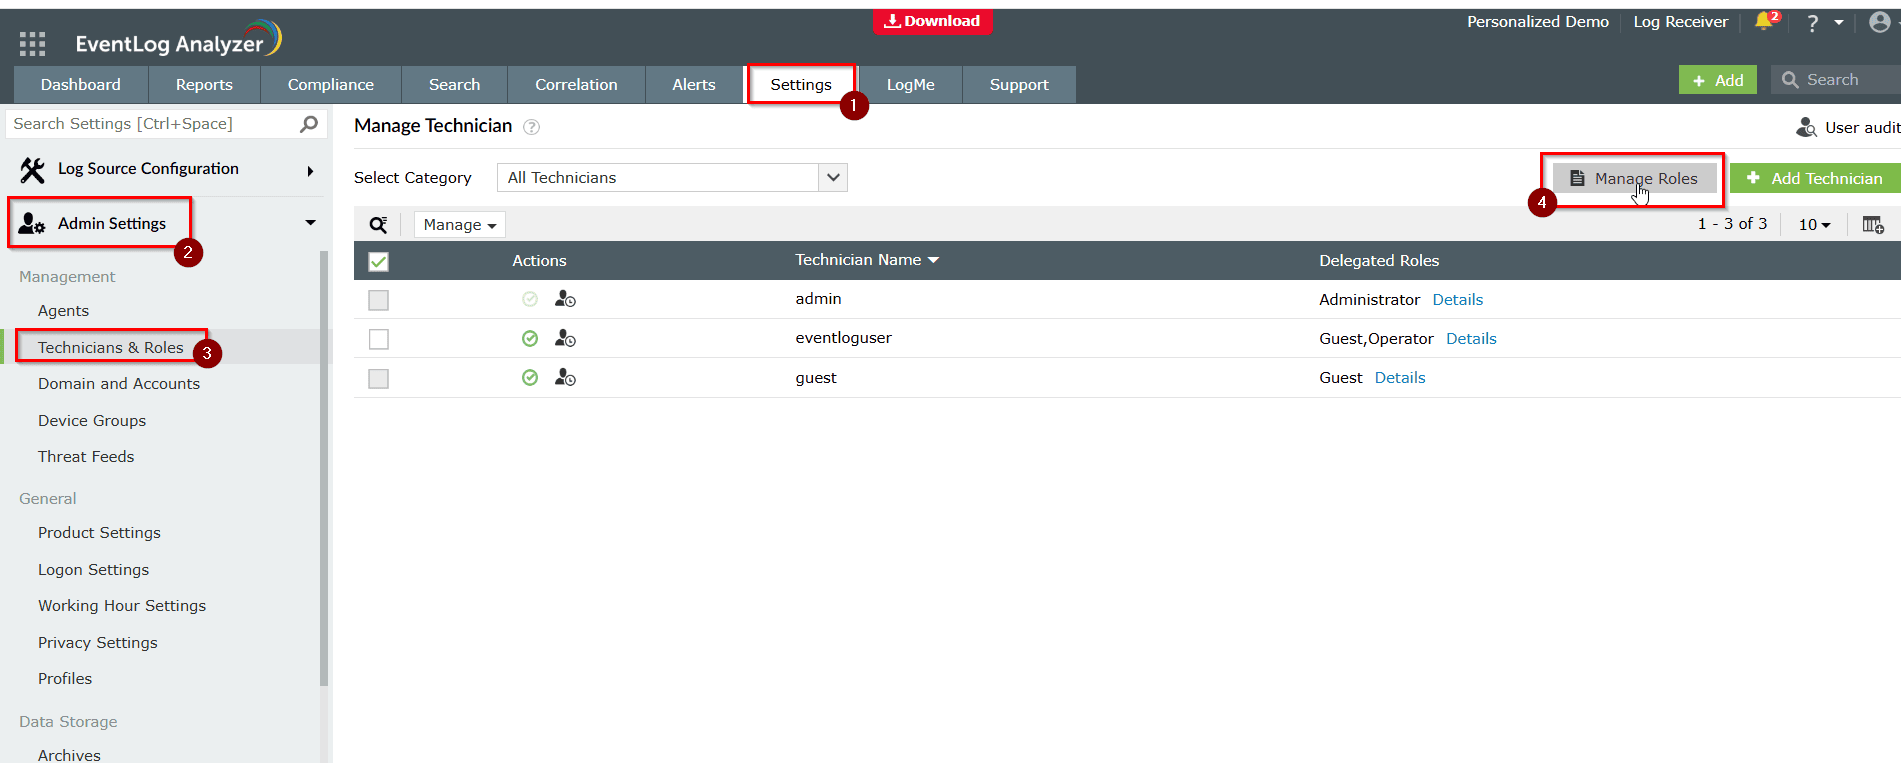The height and width of the screenshot is (763, 1901).
Task: Click the magnifier in Search Settings box
Action: [309, 124]
